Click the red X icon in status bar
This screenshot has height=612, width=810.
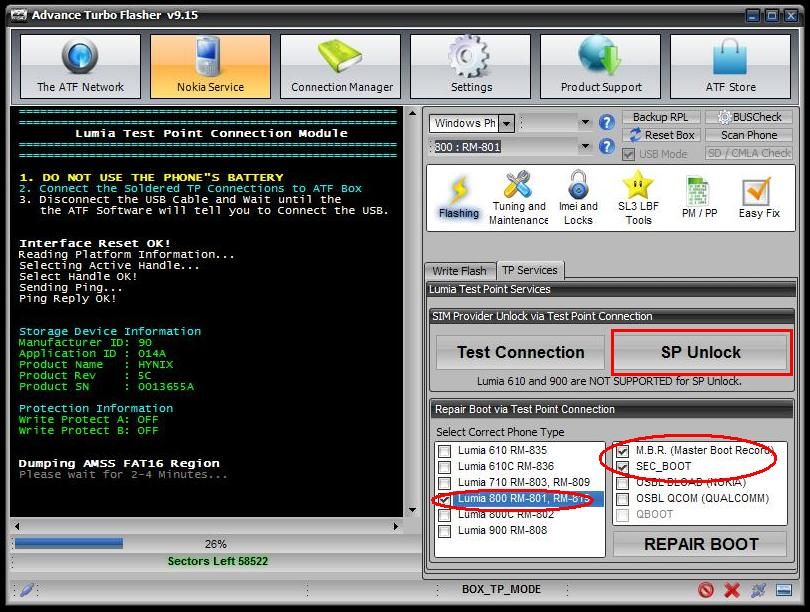(732, 589)
